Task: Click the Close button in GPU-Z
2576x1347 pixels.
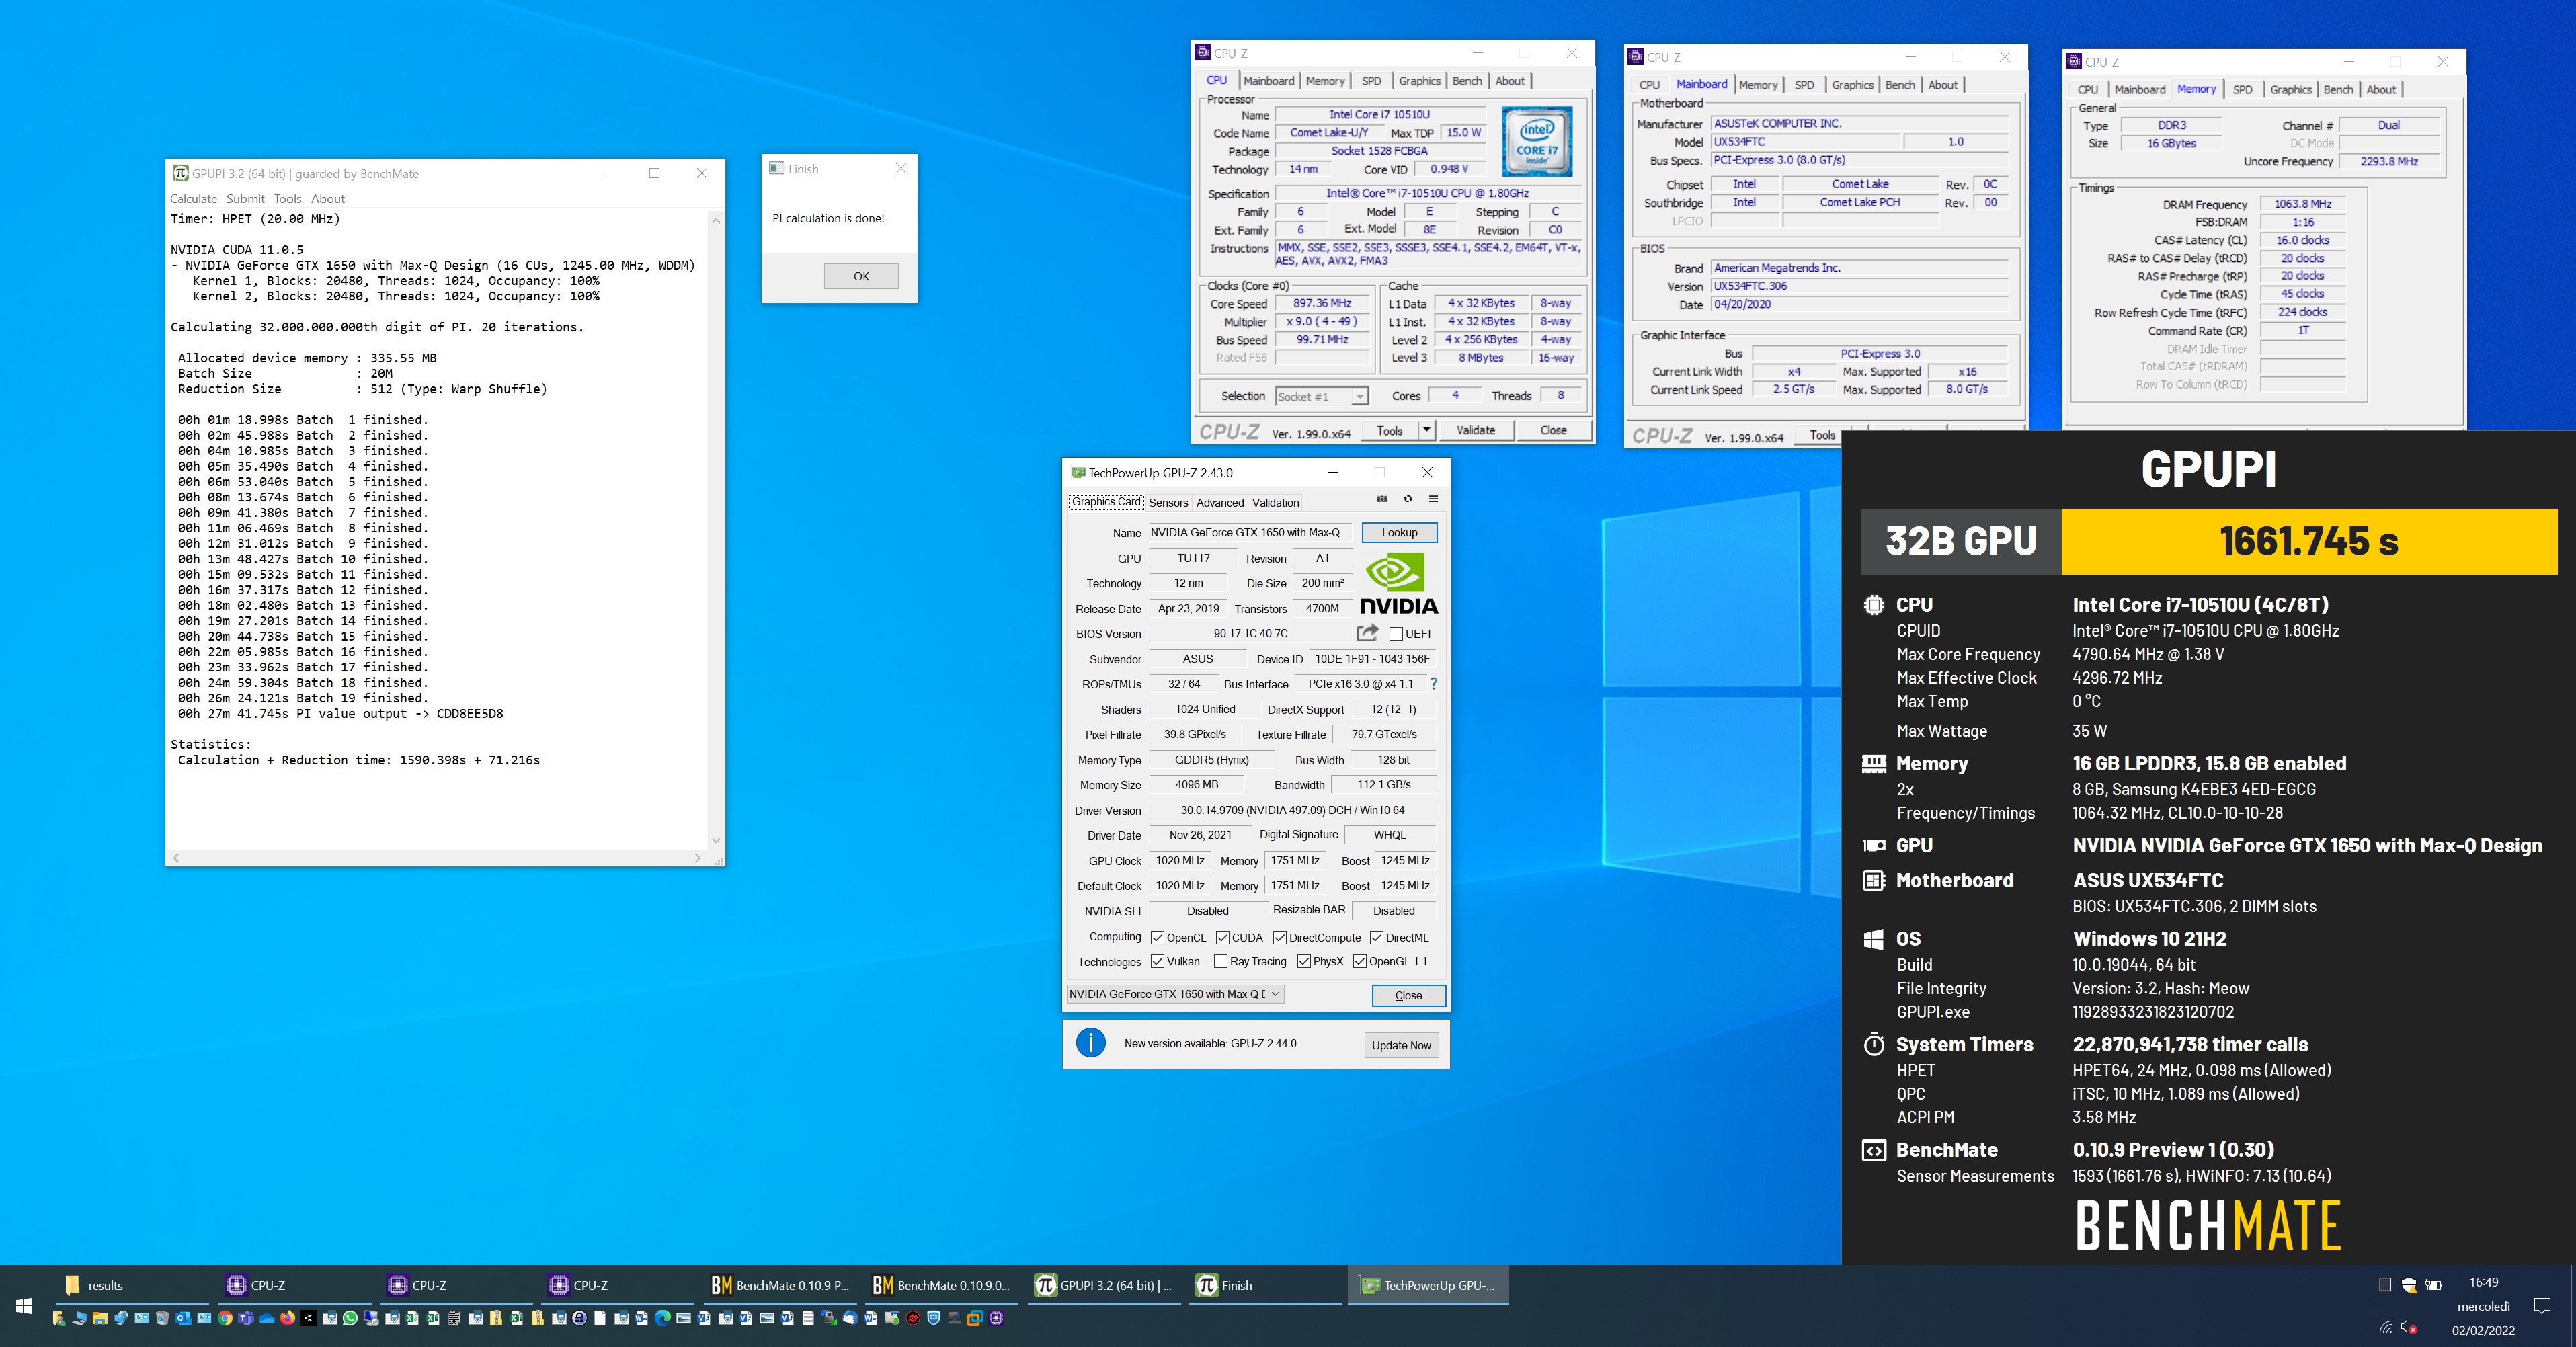Action: pyautogui.click(x=1408, y=995)
